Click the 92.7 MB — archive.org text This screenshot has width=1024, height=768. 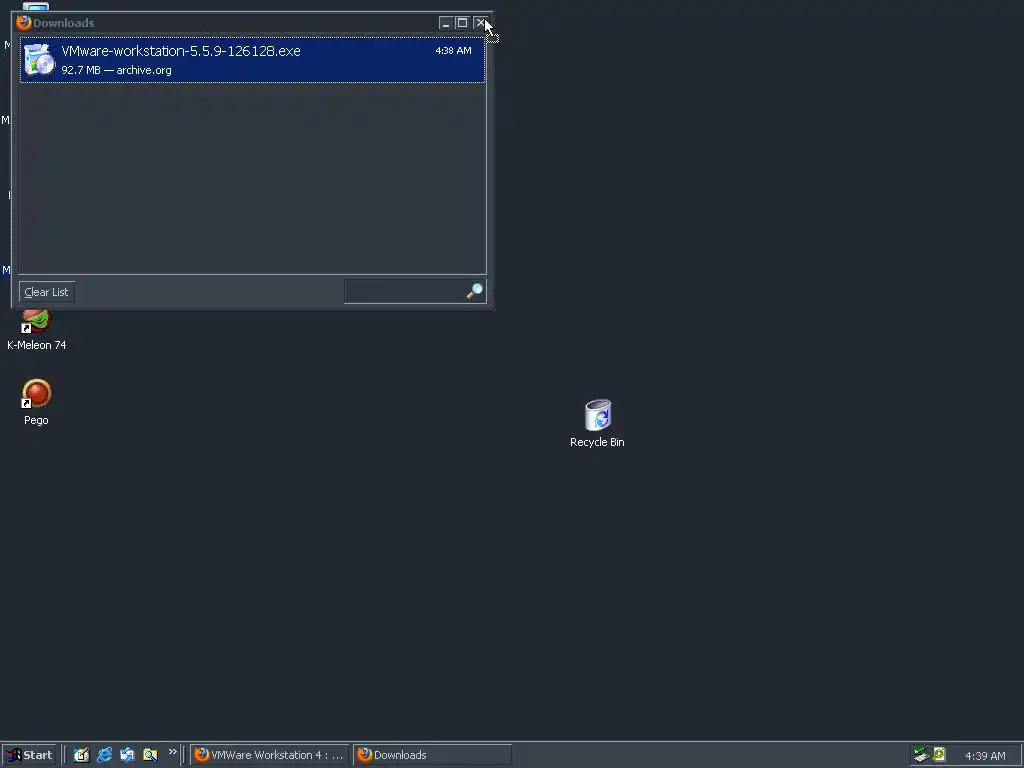pos(116,70)
